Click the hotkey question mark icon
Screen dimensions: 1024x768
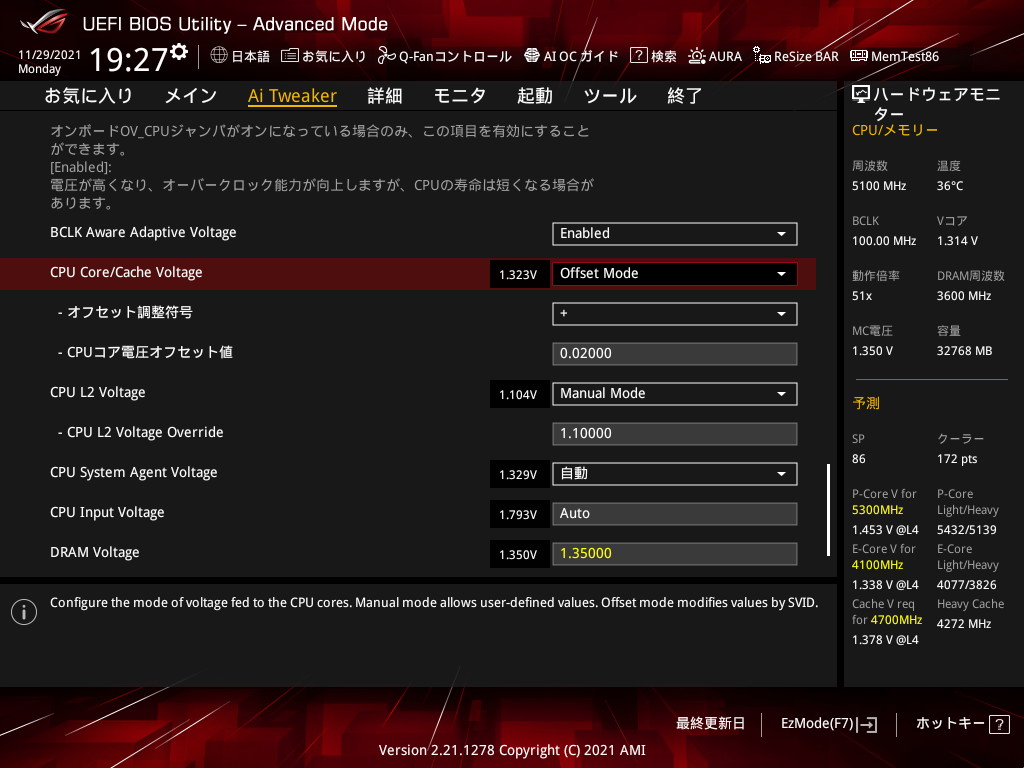click(999, 724)
